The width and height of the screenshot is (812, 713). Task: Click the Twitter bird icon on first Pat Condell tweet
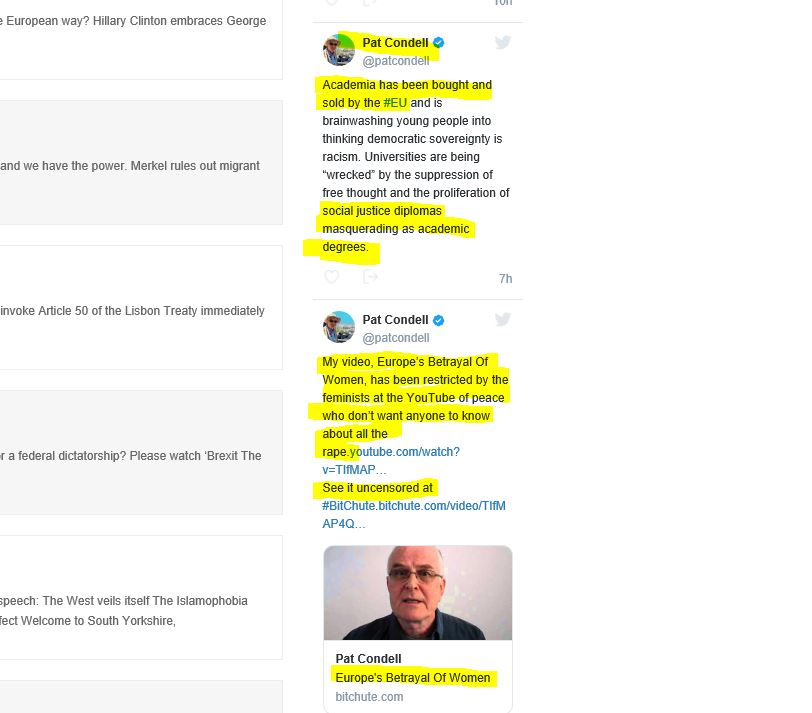pyautogui.click(x=502, y=42)
